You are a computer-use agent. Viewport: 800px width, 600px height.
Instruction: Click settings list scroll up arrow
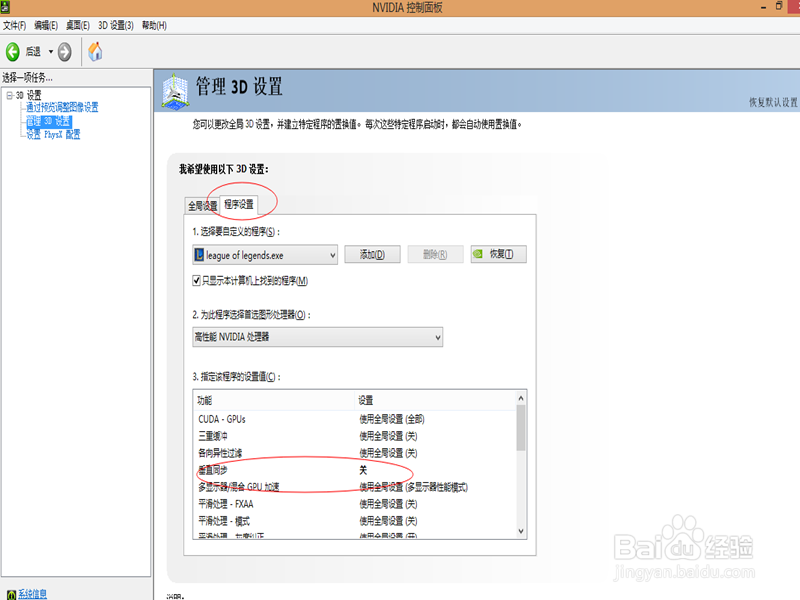[521, 398]
